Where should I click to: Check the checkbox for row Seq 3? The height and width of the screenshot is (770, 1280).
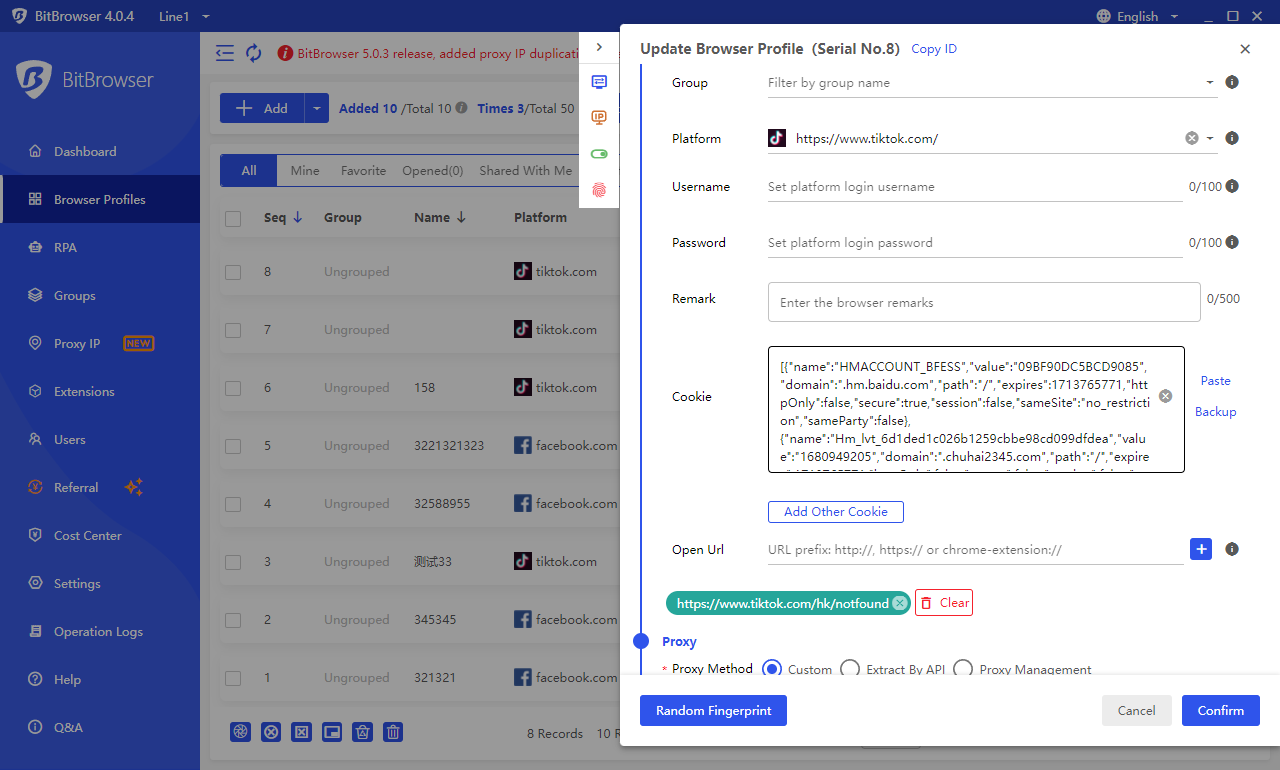pos(233,562)
